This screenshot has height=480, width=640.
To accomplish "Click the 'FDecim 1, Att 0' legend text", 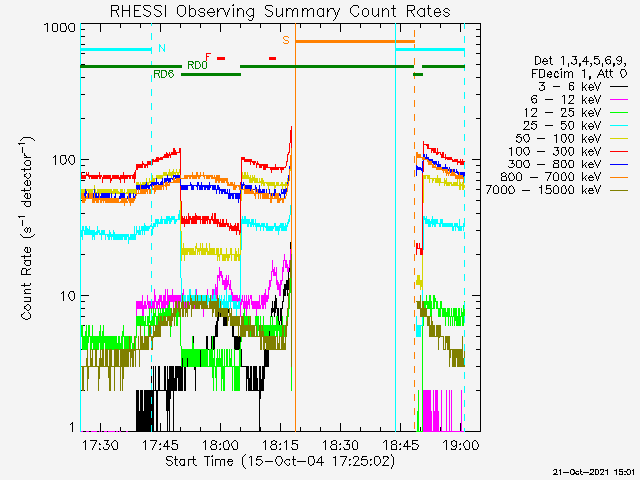I will coord(579,74).
